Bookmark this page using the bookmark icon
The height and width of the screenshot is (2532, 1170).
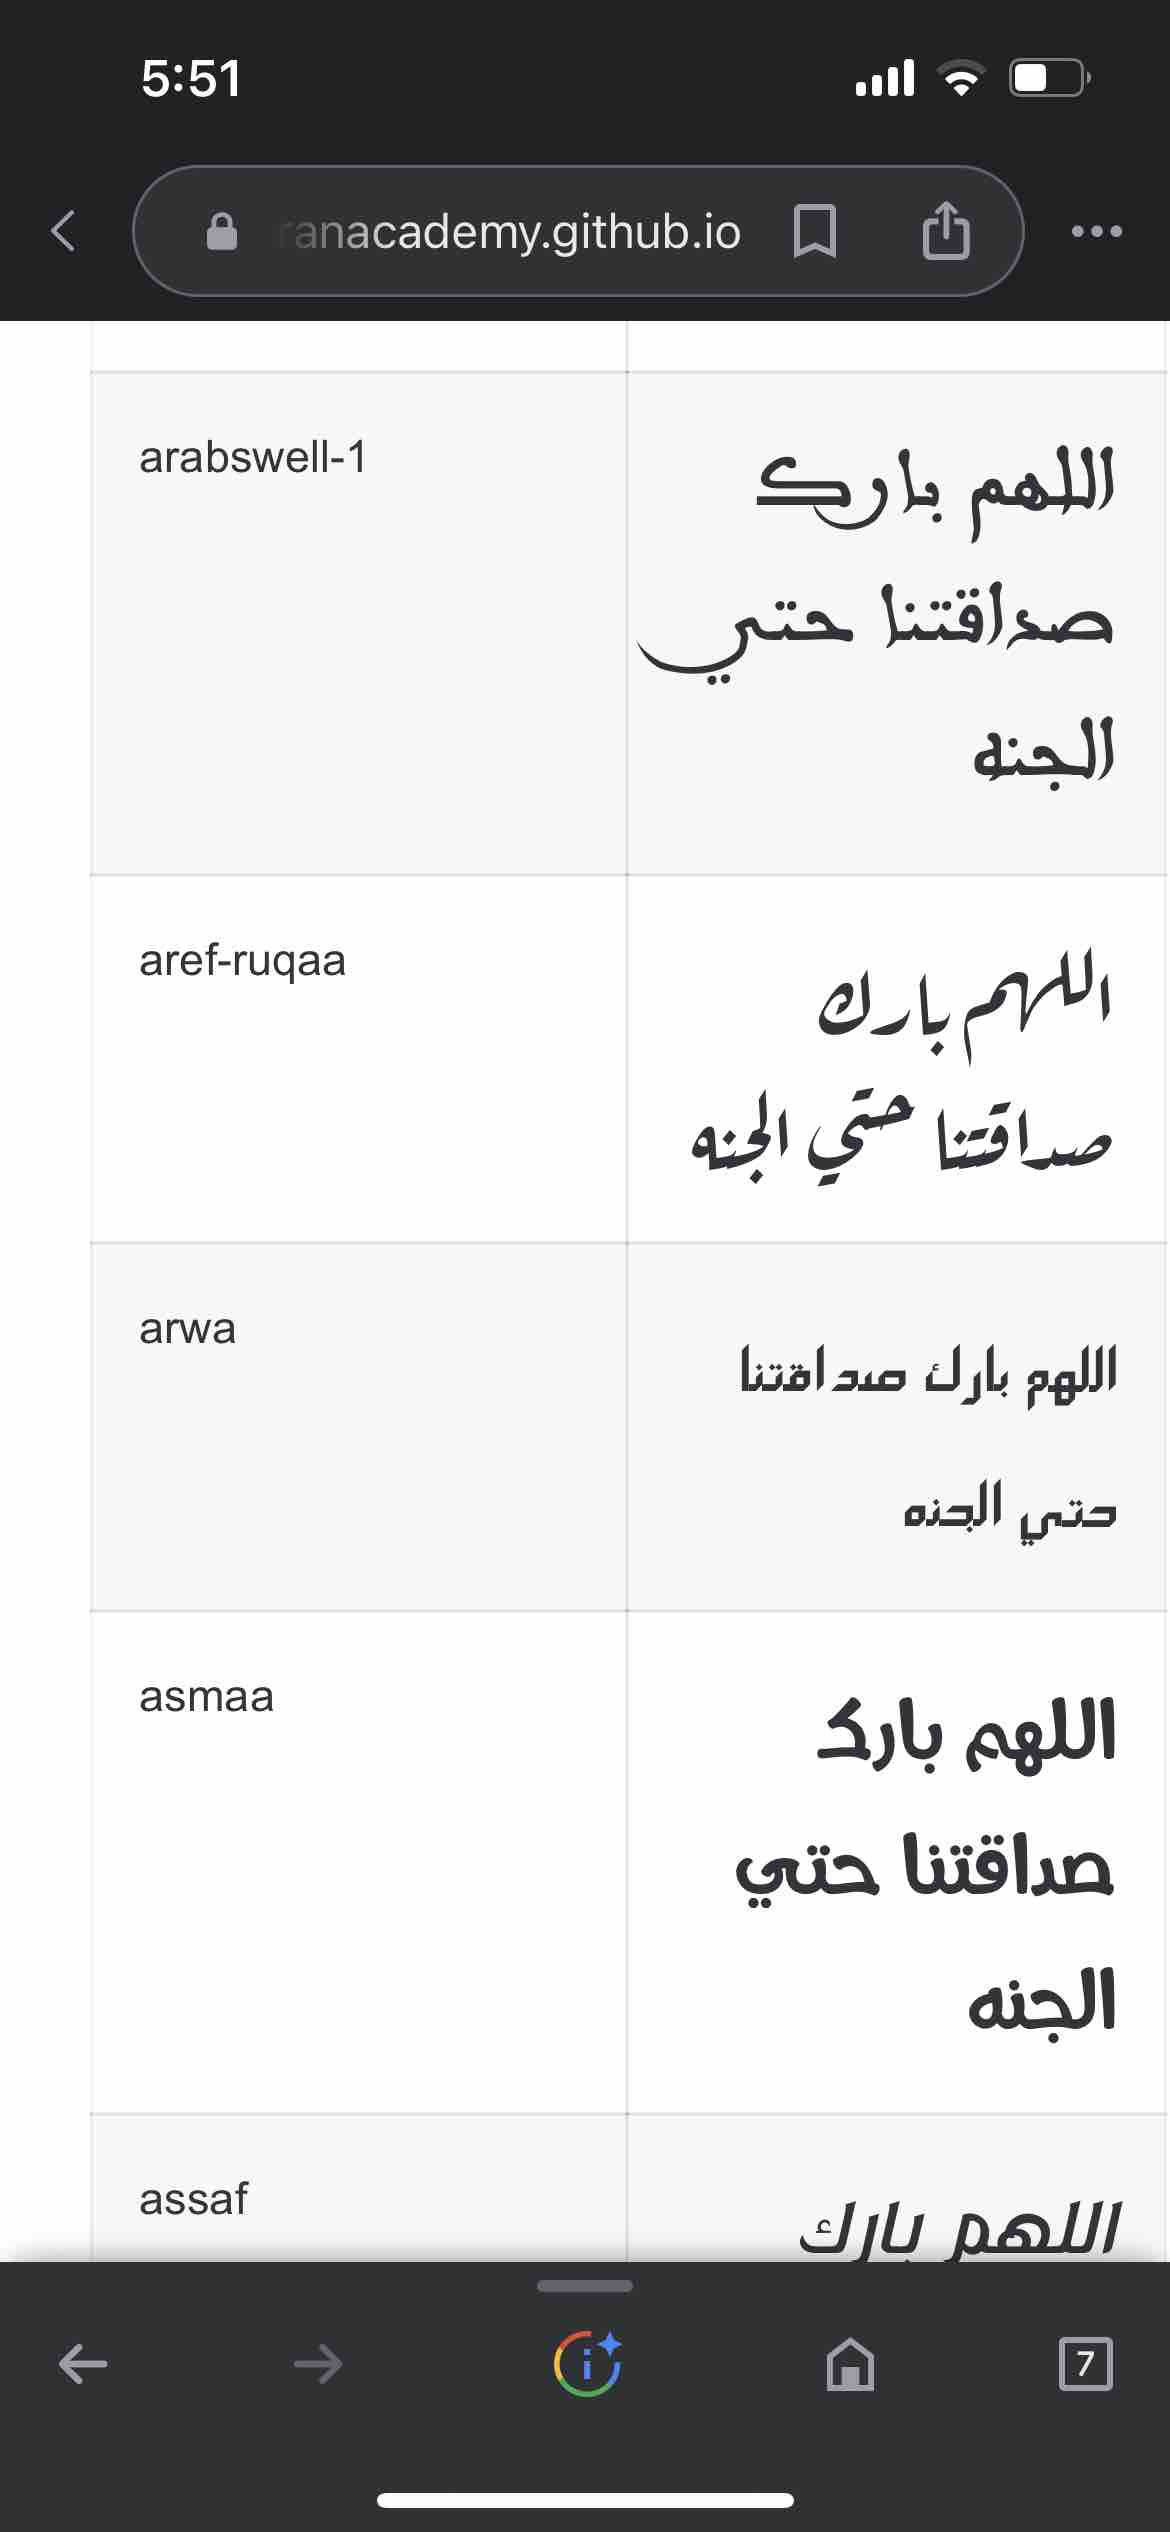coord(814,231)
